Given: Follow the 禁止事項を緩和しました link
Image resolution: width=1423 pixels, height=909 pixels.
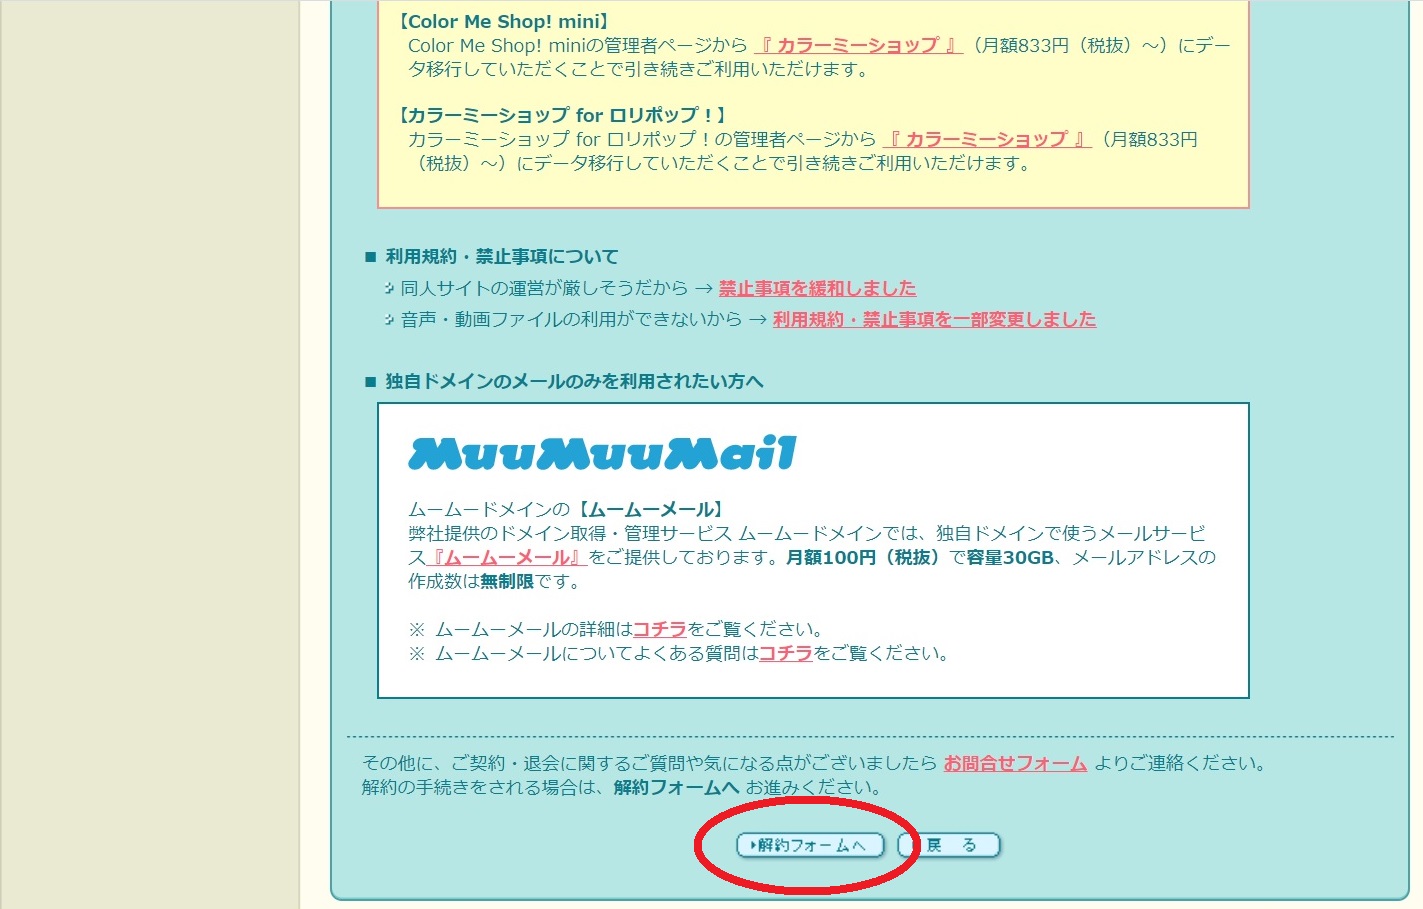Looking at the screenshot, I should point(817,289).
